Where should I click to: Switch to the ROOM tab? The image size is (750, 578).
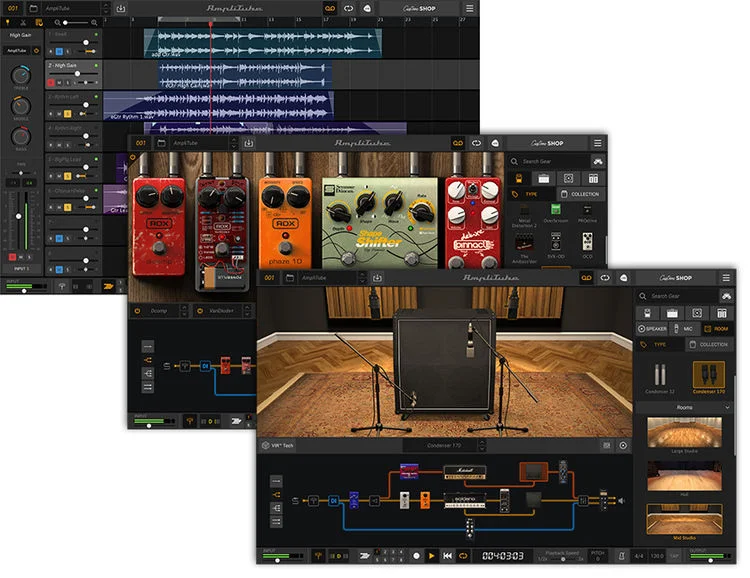click(717, 329)
